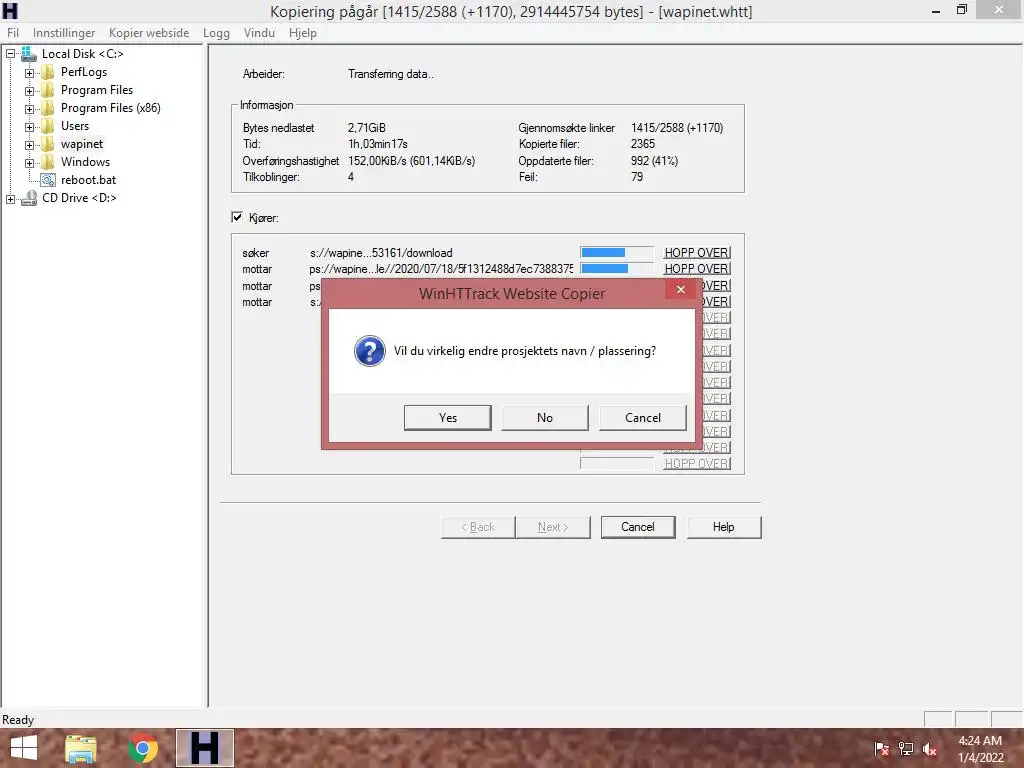Collapse the Local Disk C: tree node
The height and width of the screenshot is (768, 1024).
tap(10, 54)
